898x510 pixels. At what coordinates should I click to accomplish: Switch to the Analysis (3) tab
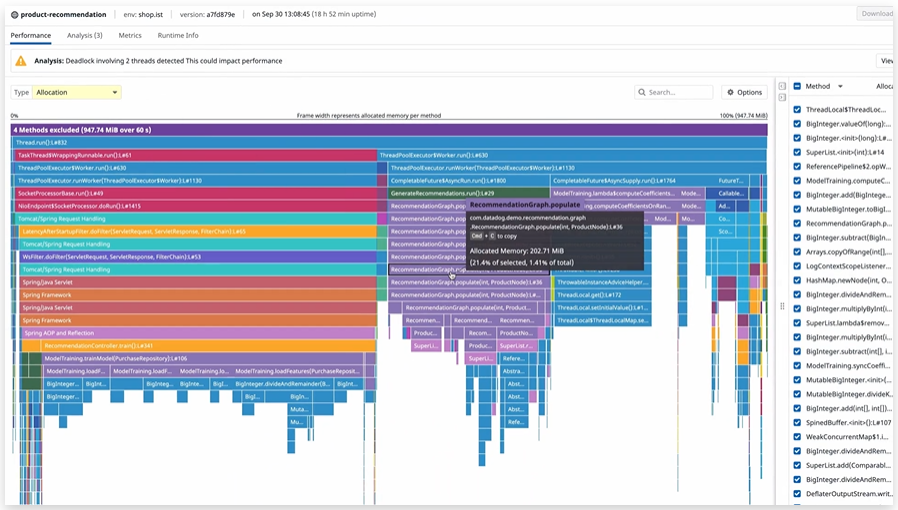pos(85,35)
